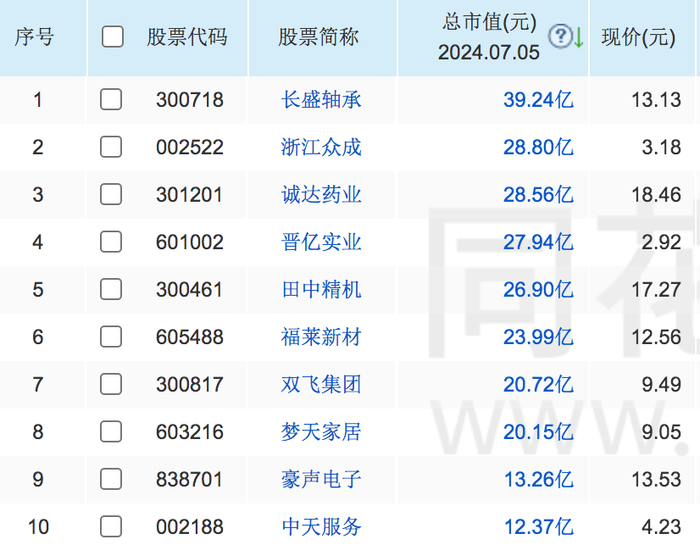Click market cap value 39.24亿
The width and height of the screenshot is (700, 551).
click(538, 99)
